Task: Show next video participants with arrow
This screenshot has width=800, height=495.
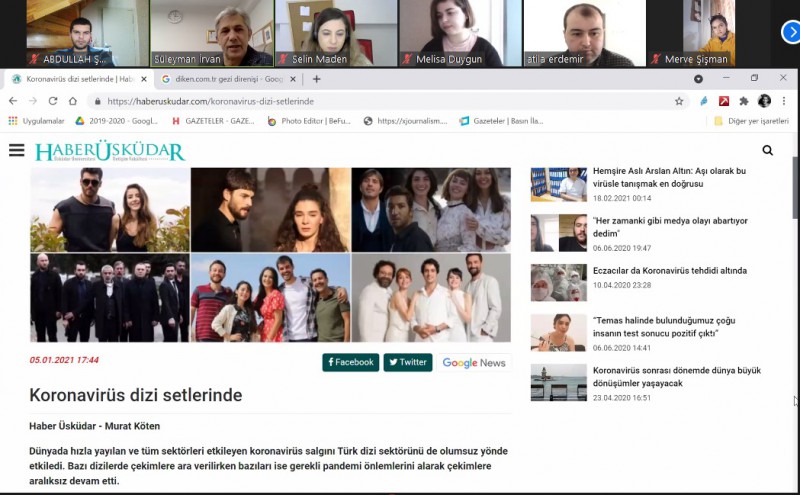Action: (x=789, y=32)
